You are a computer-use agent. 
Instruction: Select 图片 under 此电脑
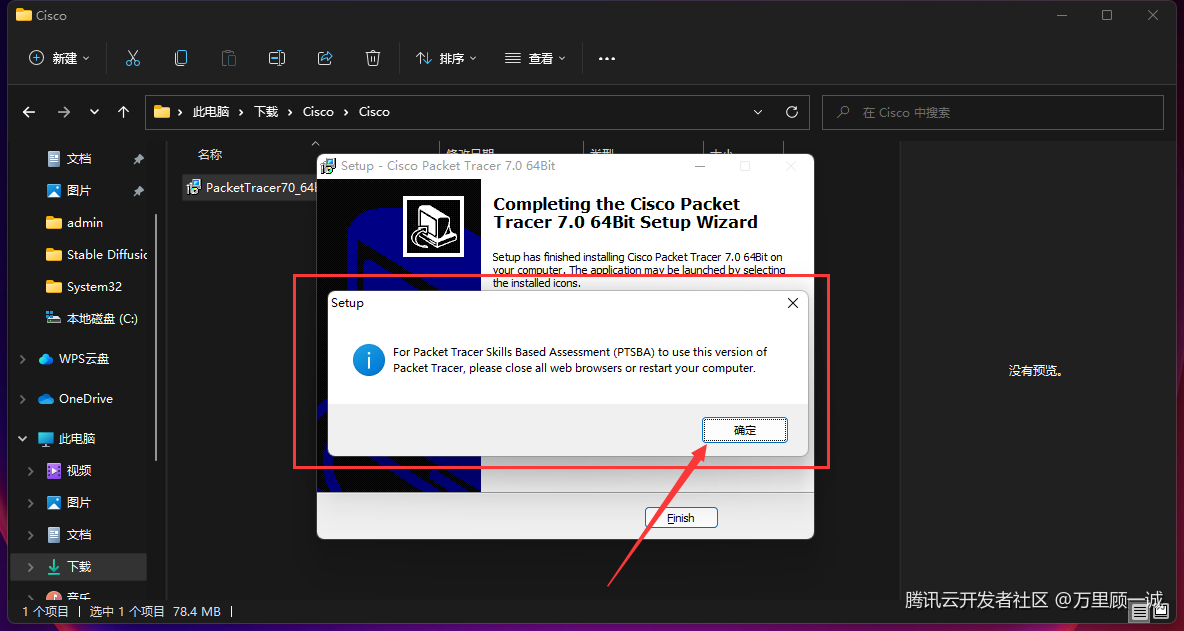click(x=79, y=502)
